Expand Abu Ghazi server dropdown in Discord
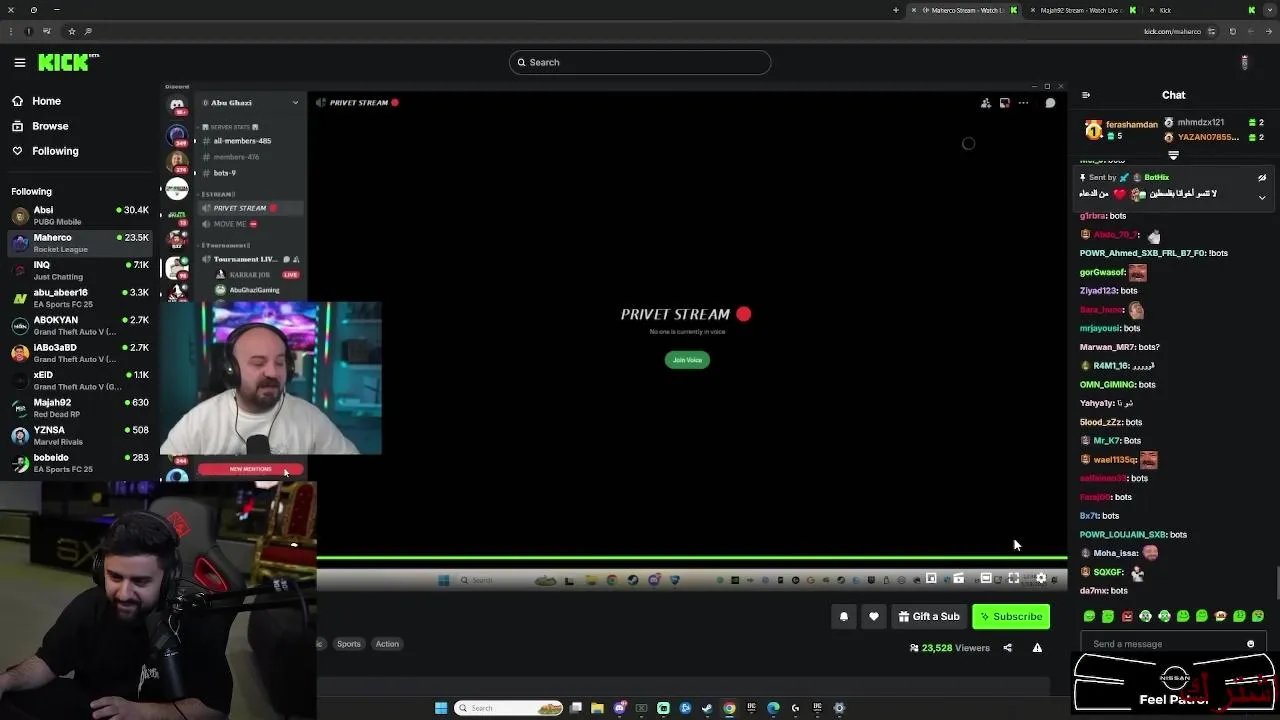 coord(295,103)
